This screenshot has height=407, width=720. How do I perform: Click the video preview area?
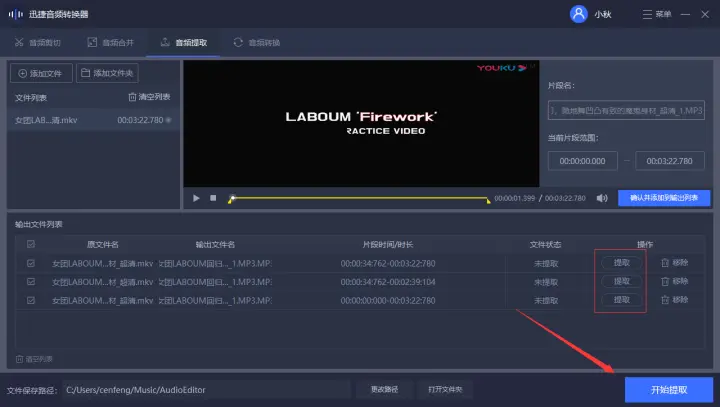(x=361, y=124)
